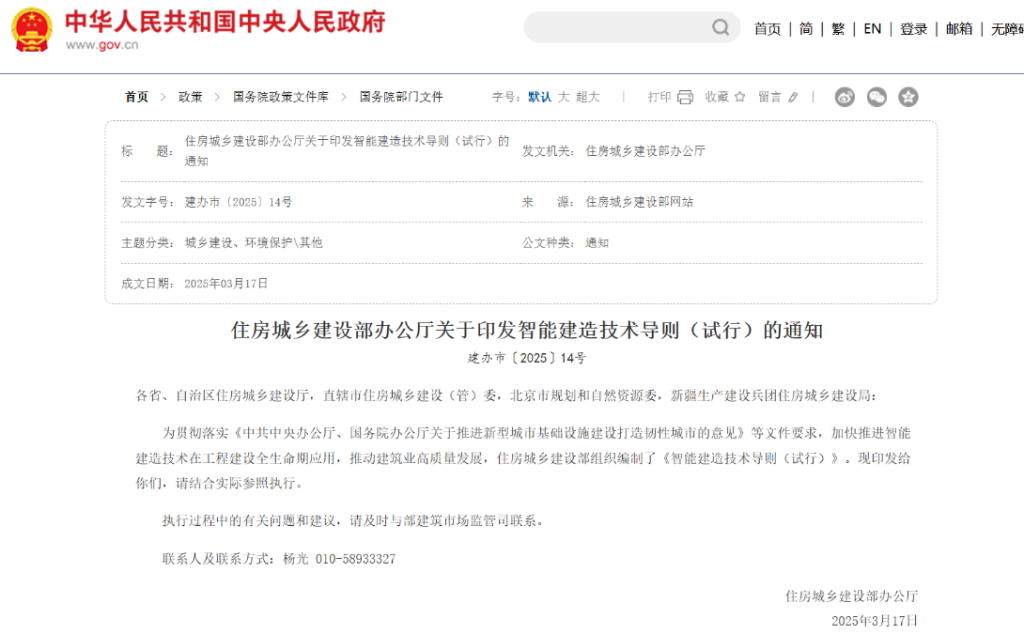1024x634 pixels.
Task: Click the national emblem logo
Action: [32, 30]
